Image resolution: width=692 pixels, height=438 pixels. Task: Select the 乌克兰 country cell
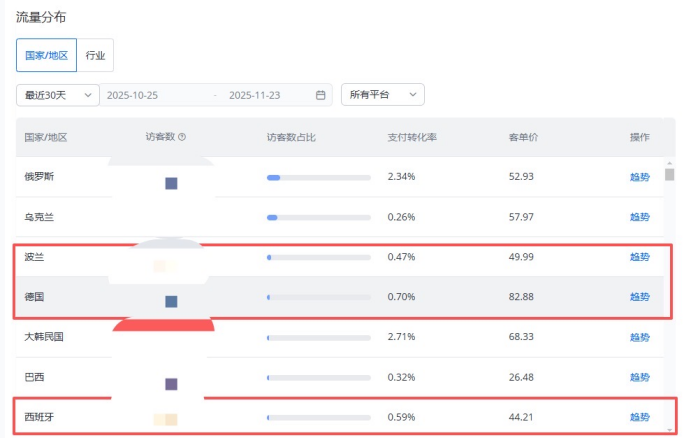click(x=39, y=217)
